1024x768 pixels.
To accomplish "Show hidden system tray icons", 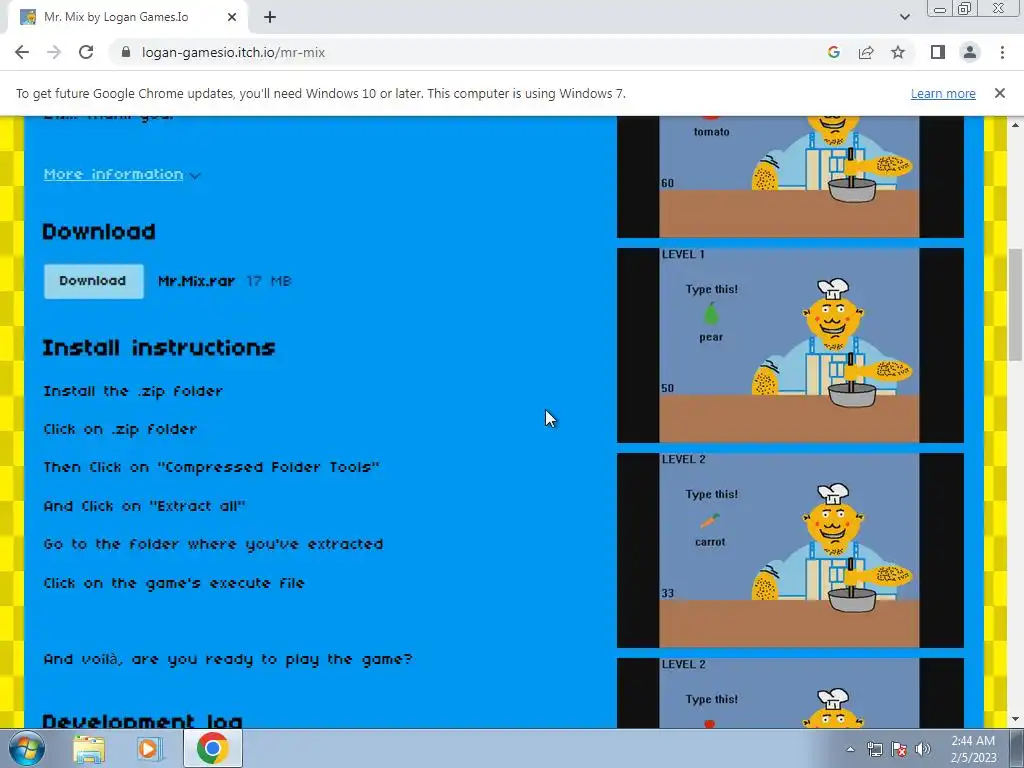I will [x=850, y=749].
